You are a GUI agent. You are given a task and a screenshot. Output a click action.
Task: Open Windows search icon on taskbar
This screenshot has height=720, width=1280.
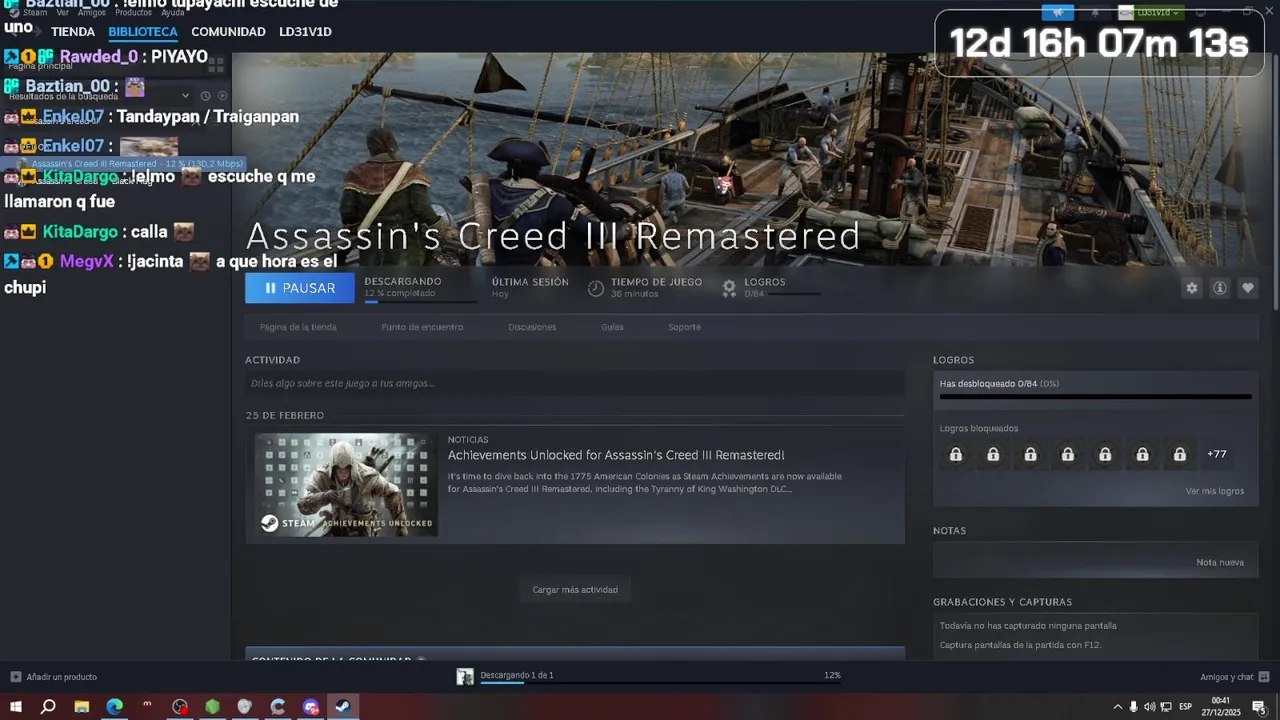[48, 707]
